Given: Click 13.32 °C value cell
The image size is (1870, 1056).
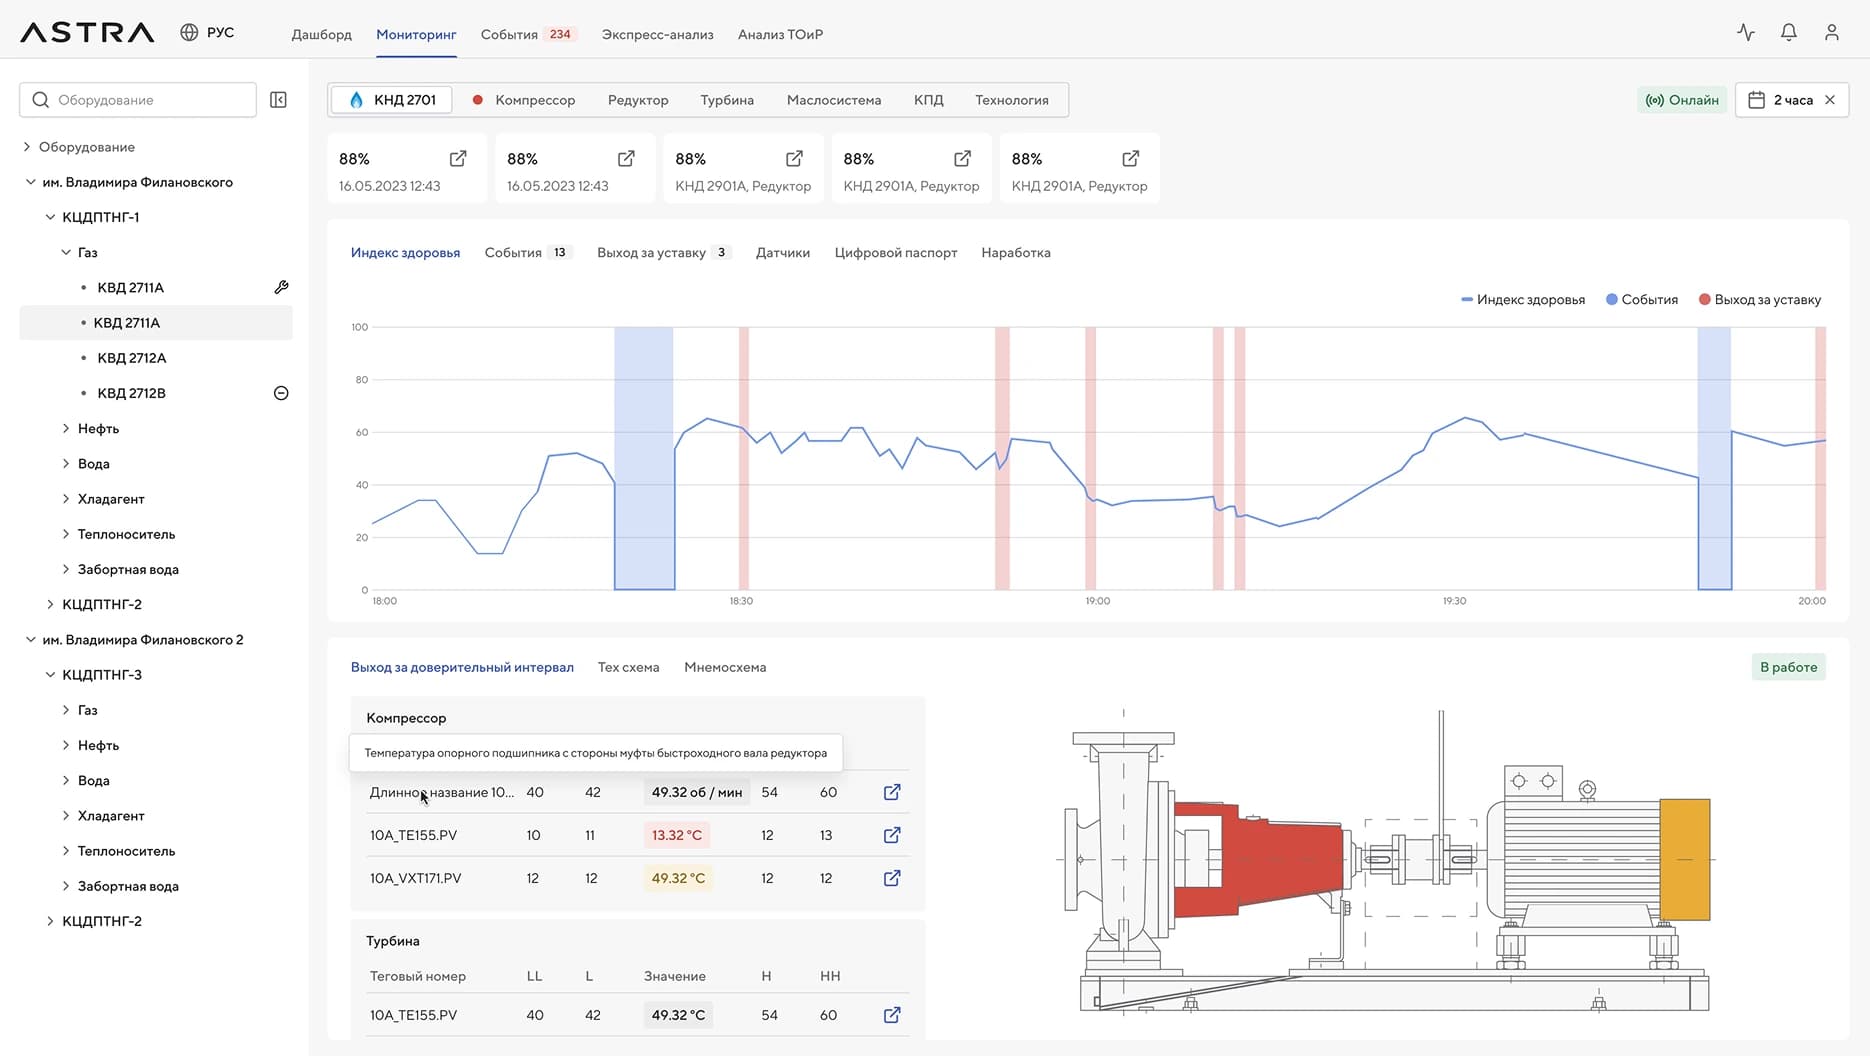Looking at the screenshot, I should (677, 835).
